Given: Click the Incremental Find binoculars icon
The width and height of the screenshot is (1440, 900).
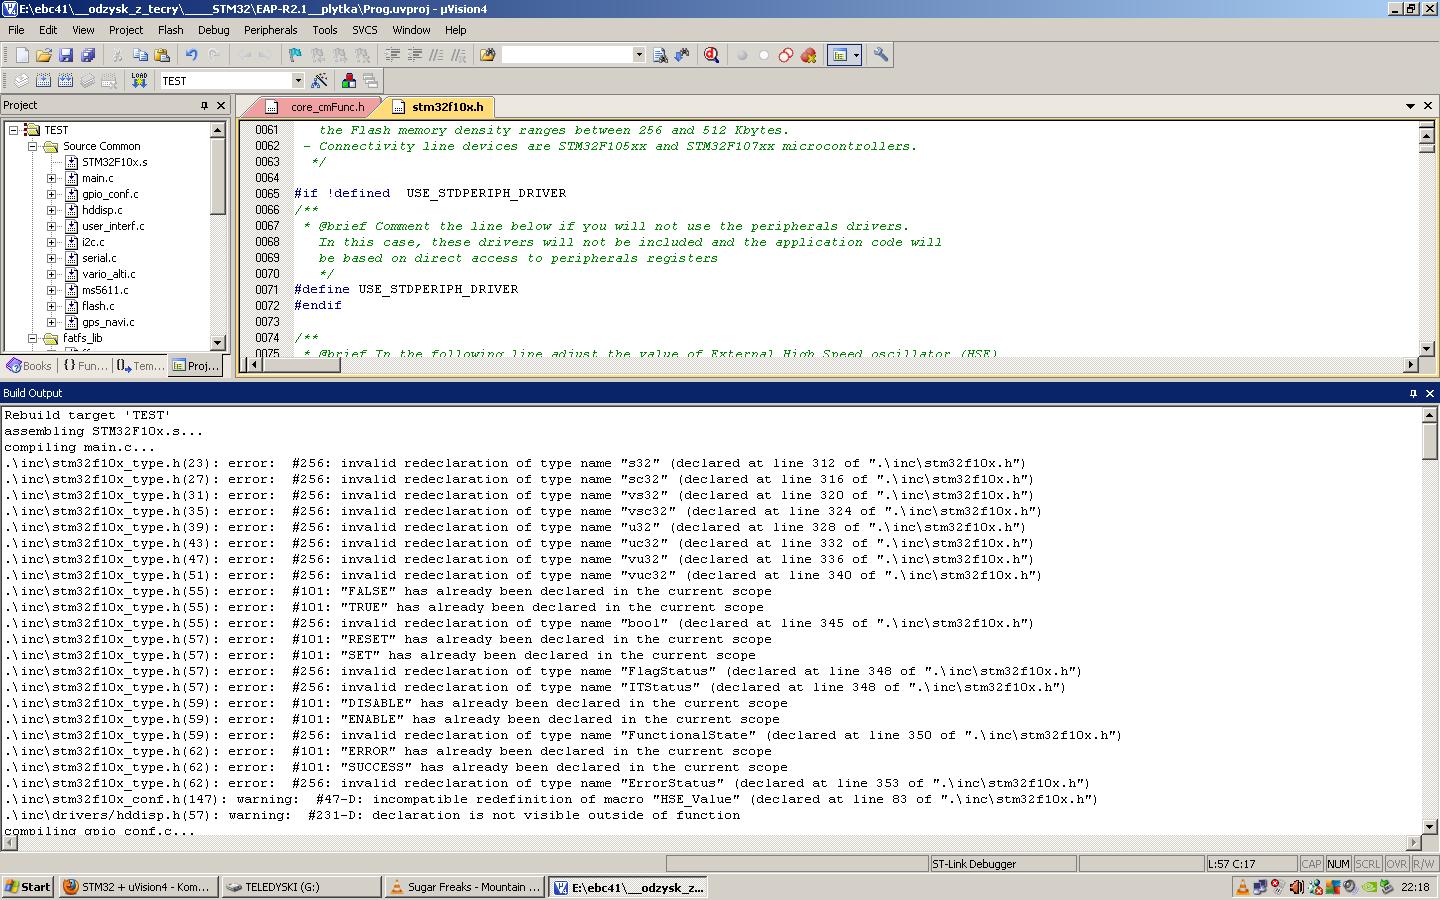Looking at the screenshot, I should click(x=682, y=55).
